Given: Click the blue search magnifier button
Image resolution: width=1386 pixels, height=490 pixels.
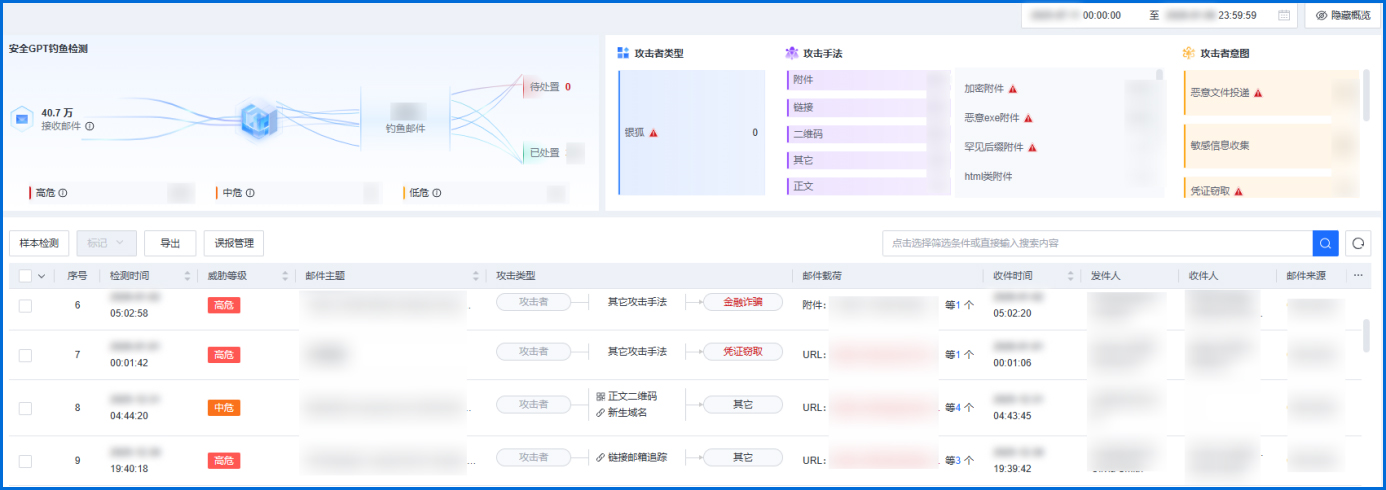Looking at the screenshot, I should pos(1325,243).
